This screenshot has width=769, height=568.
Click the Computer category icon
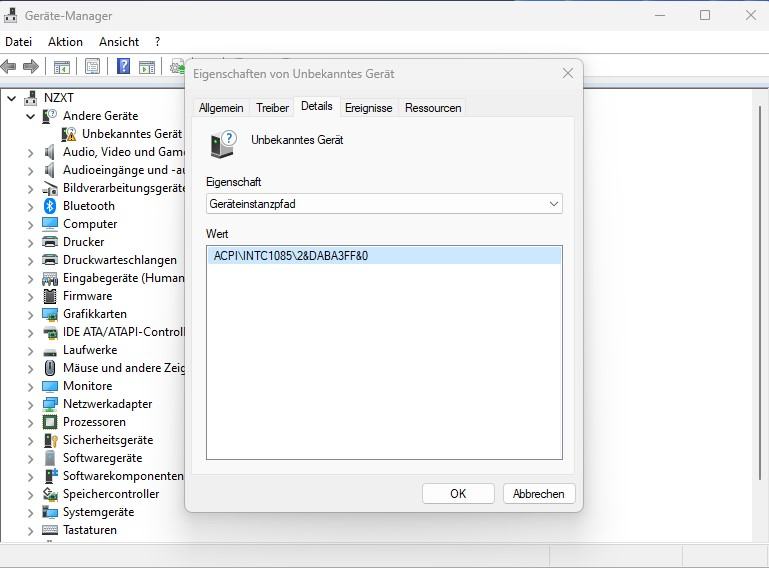click(x=50, y=224)
